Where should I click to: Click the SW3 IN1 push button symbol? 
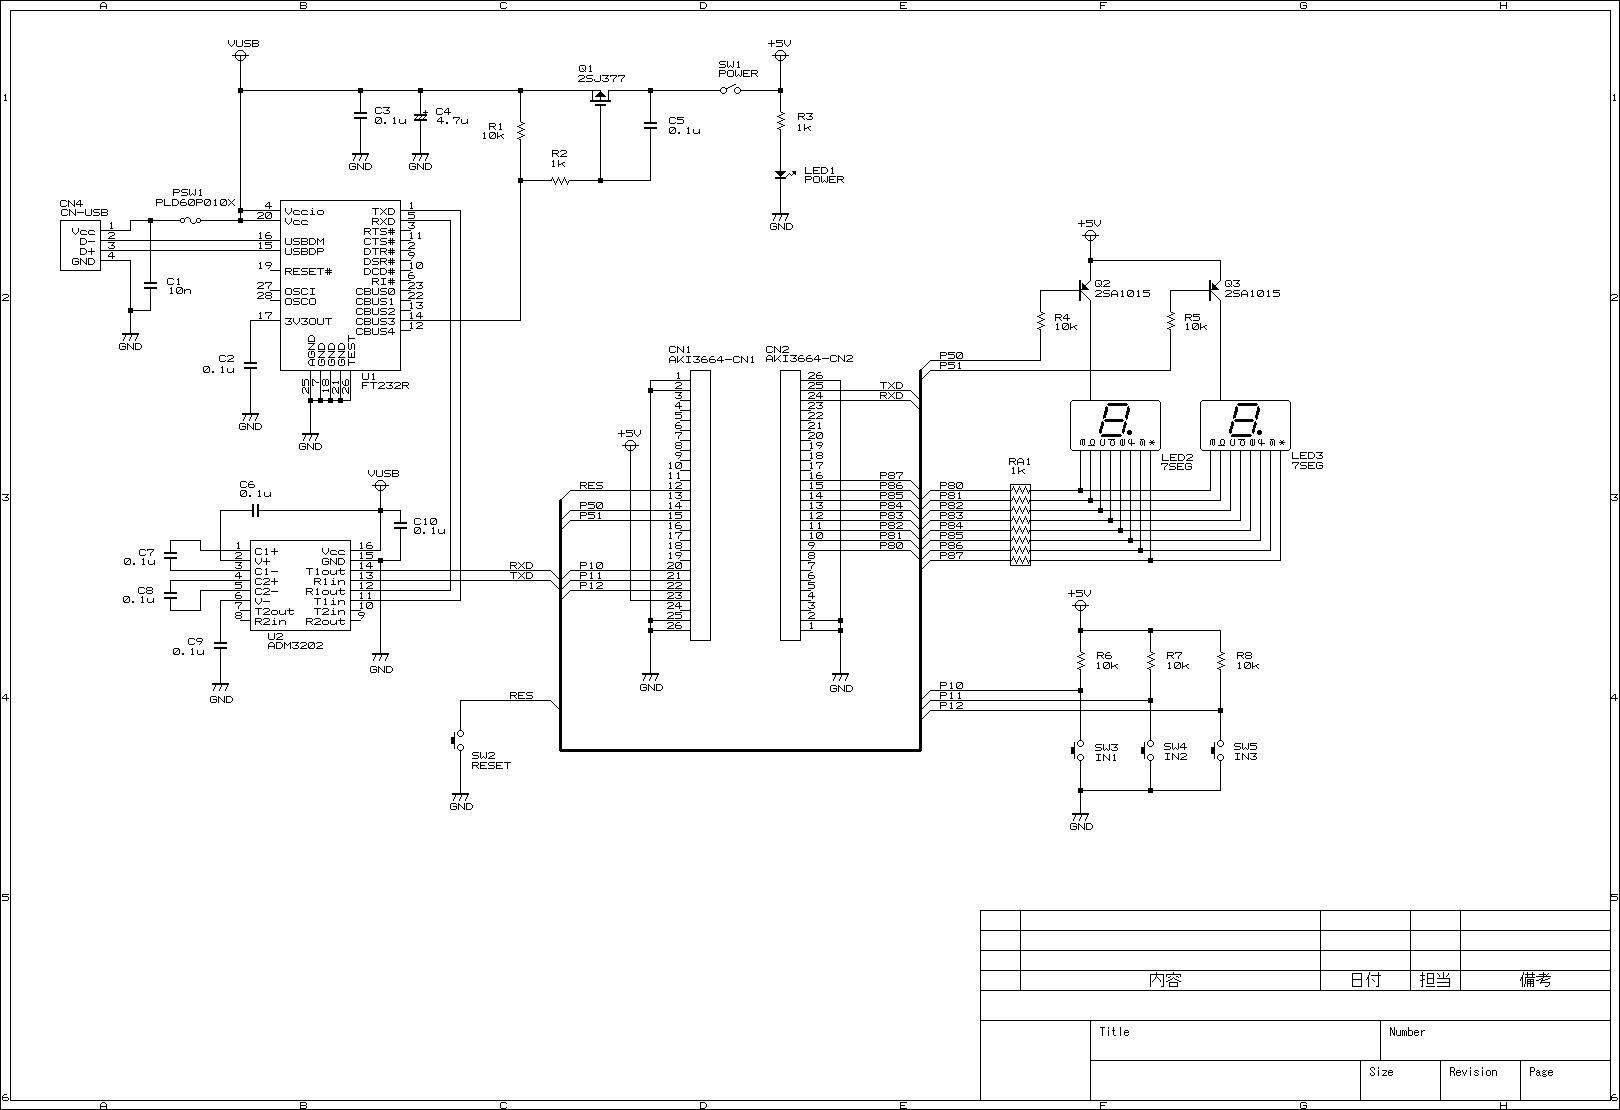click(1080, 751)
